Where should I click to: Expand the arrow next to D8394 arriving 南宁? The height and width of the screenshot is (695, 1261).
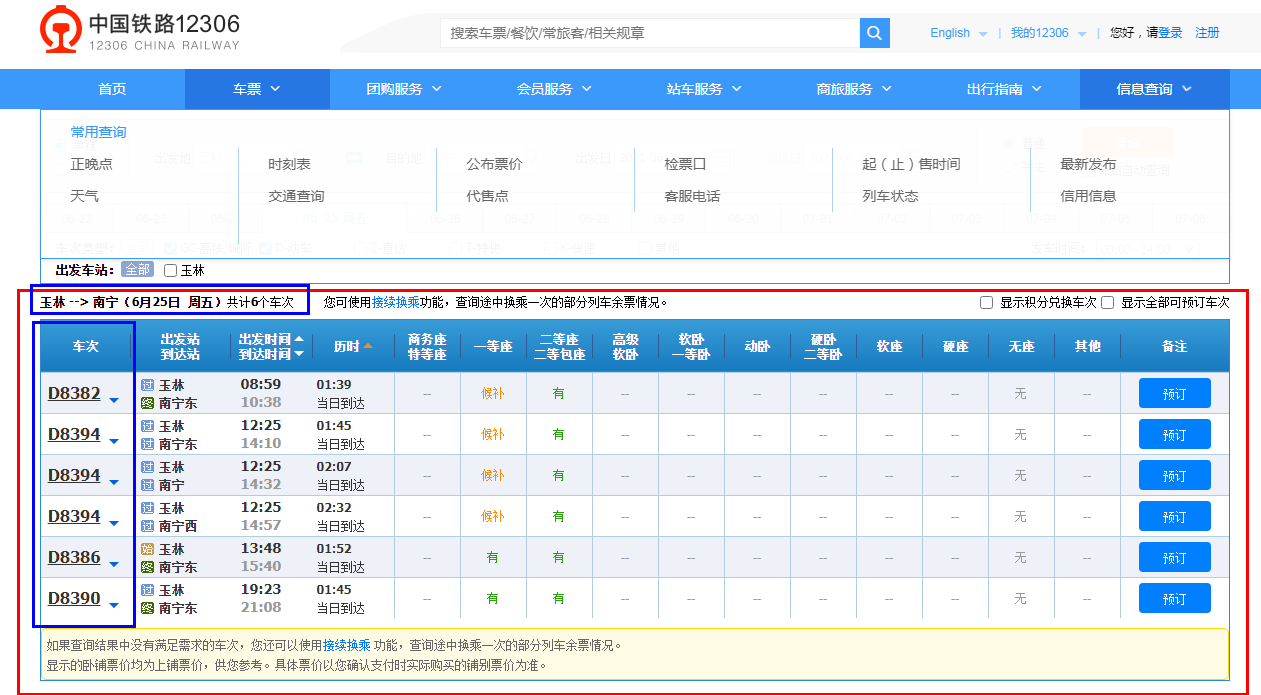(113, 482)
